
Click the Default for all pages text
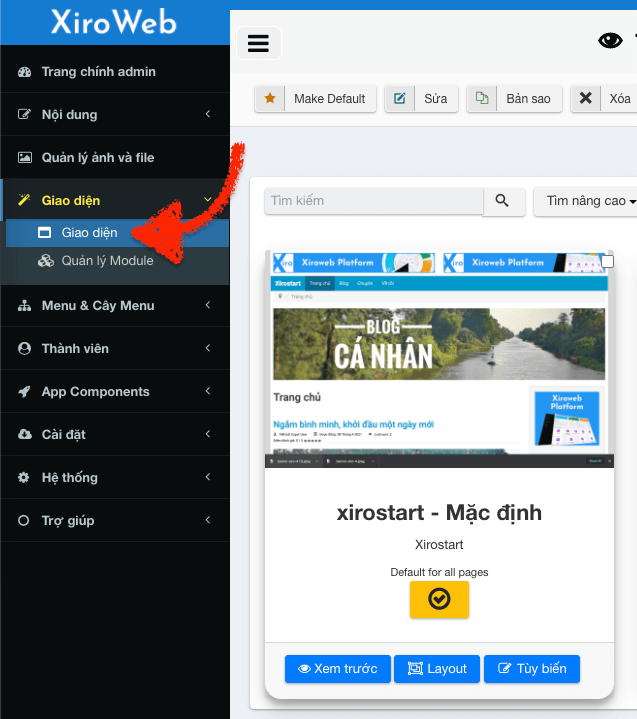click(439, 572)
